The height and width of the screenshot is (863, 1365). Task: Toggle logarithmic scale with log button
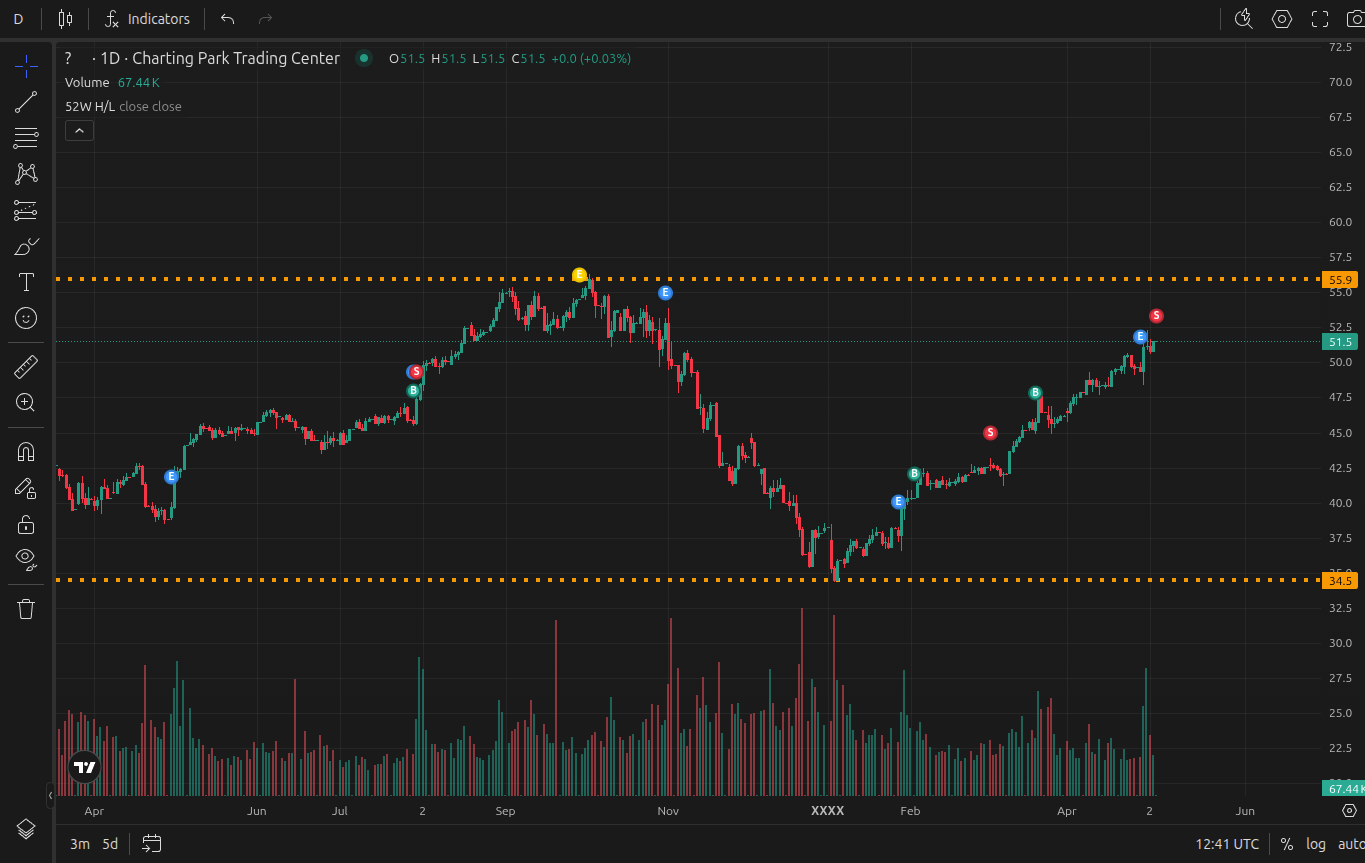tap(1315, 844)
